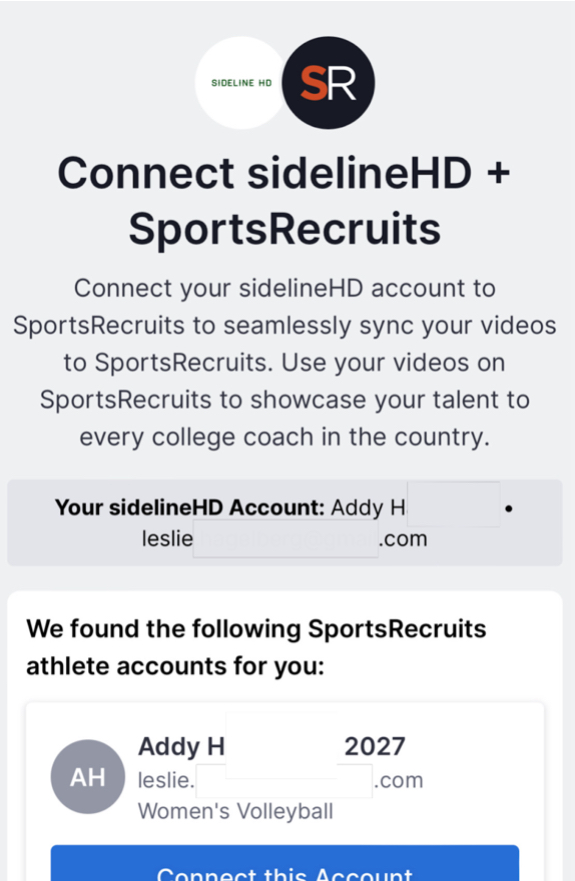Click the Women's Volleyball sport label

coord(236,811)
